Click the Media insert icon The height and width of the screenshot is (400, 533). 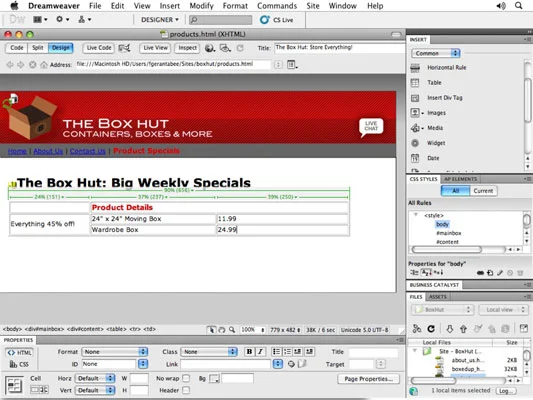point(415,128)
